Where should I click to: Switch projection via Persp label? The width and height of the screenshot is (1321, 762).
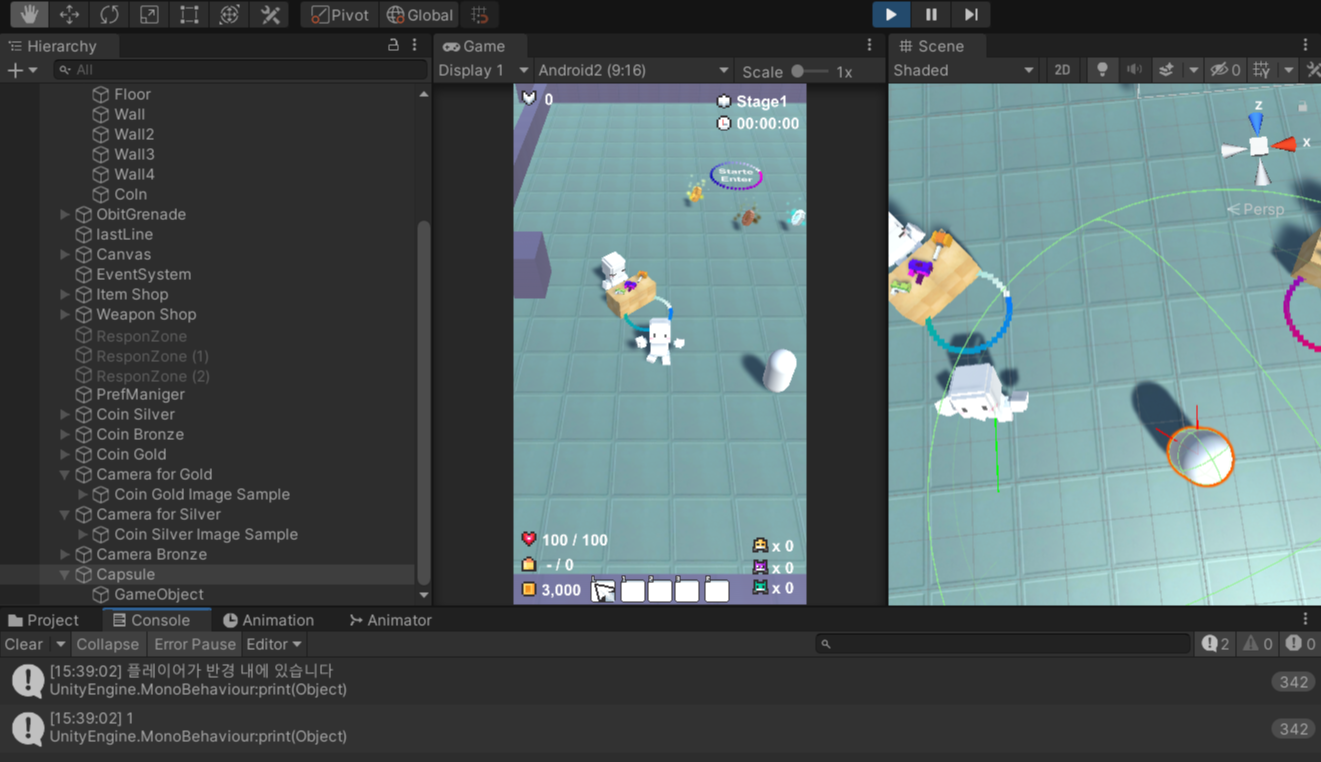[x=1256, y=209]
